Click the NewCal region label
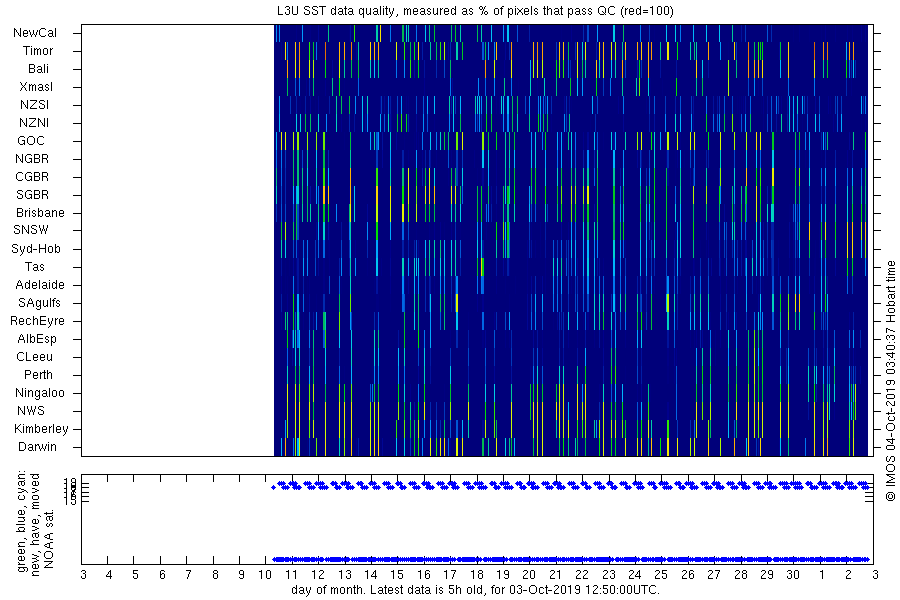 click(x=35, y=33)
